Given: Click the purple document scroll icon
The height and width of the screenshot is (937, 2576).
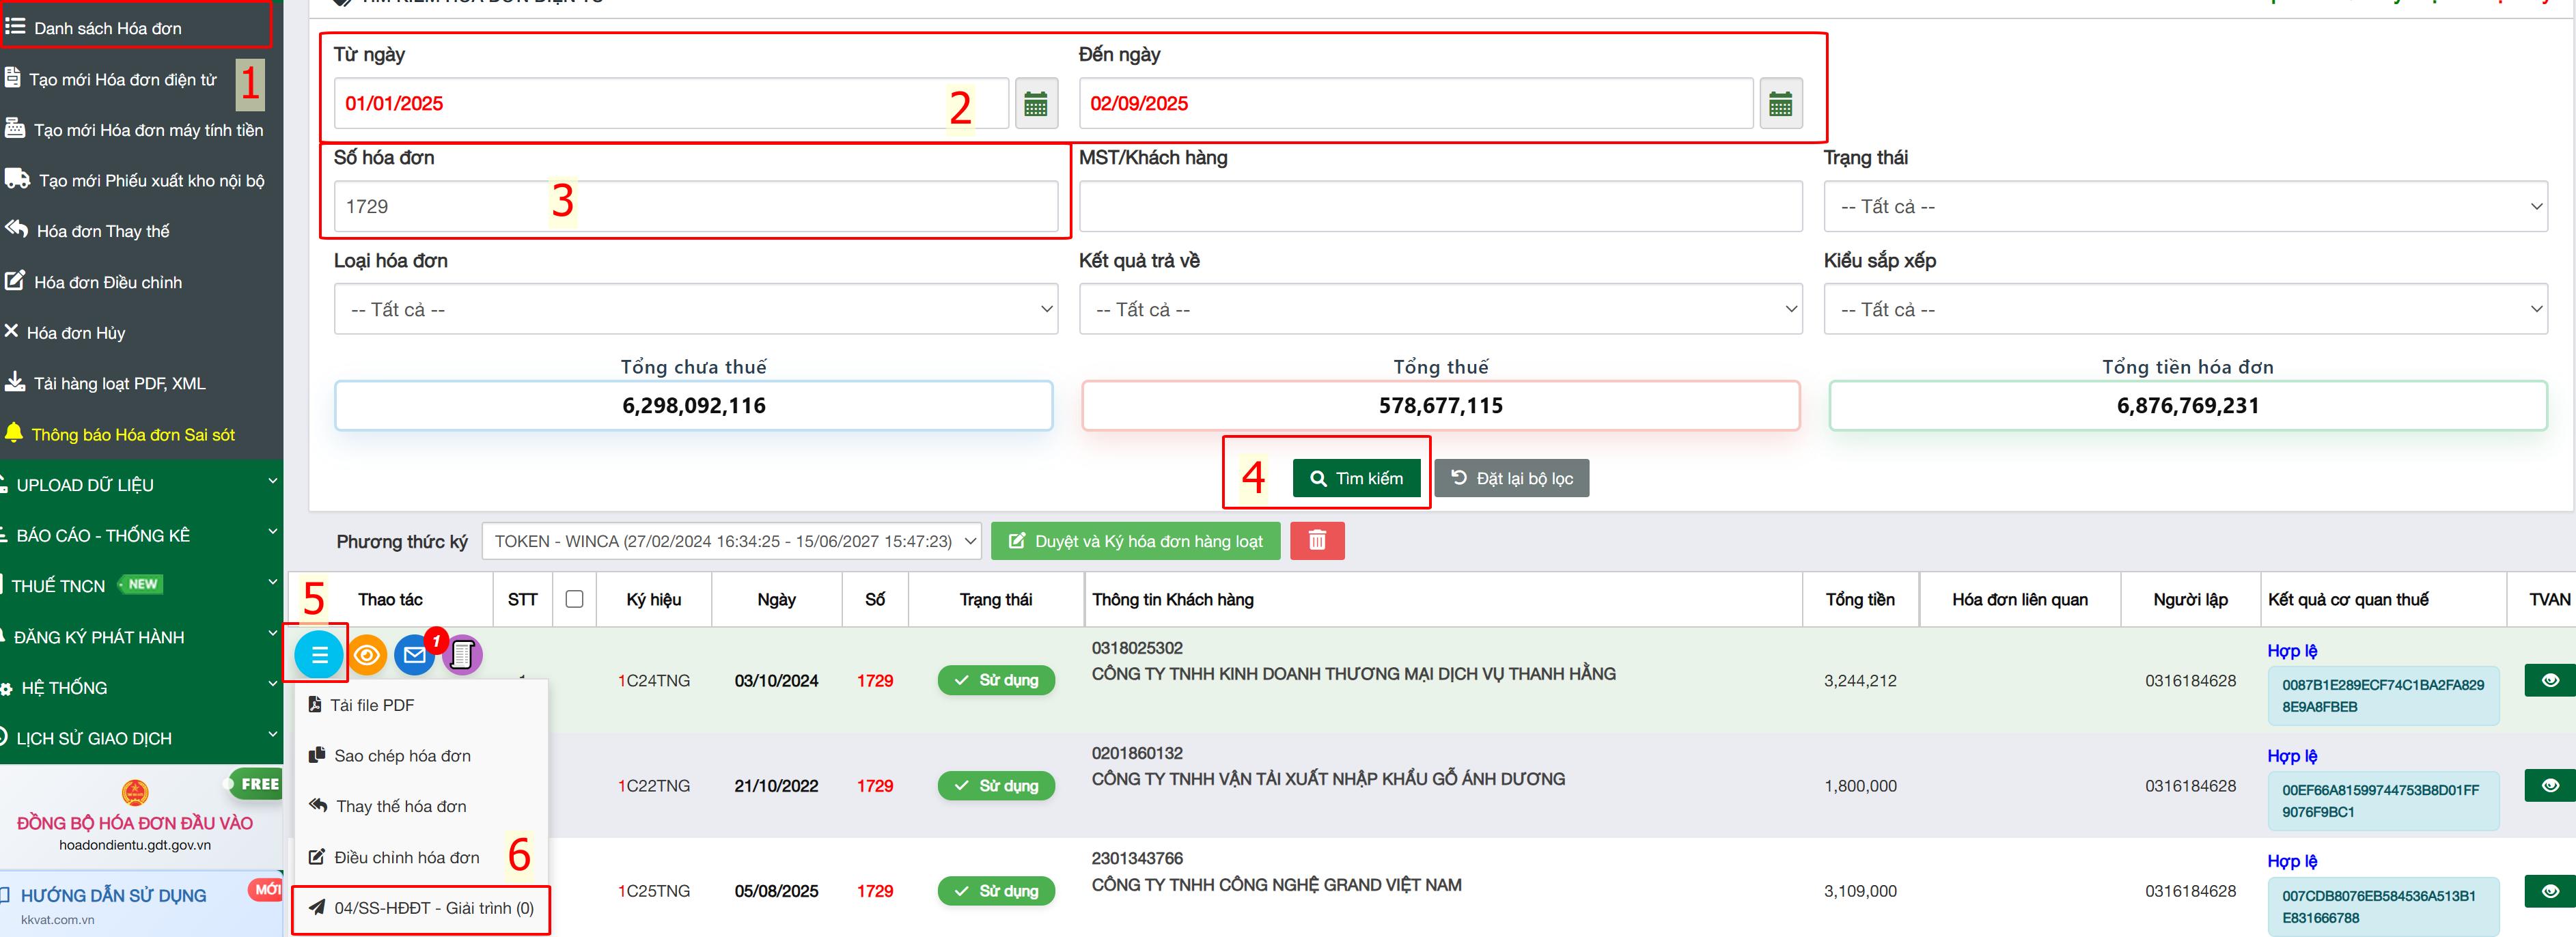Looking at the screenshot, I should click(x=462, y=655).
